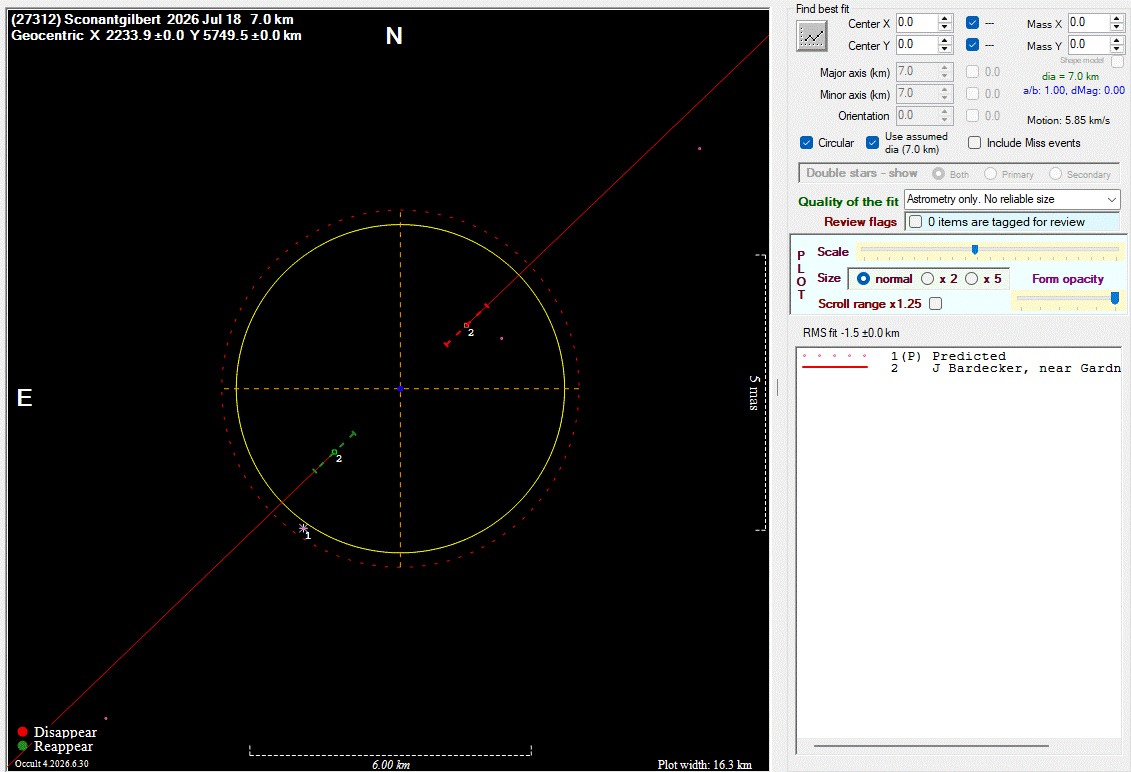This screenshot has width=1131, height=772.
Task: Click the observer list horizontal scrollbar
Action: (x=931, y=746)
